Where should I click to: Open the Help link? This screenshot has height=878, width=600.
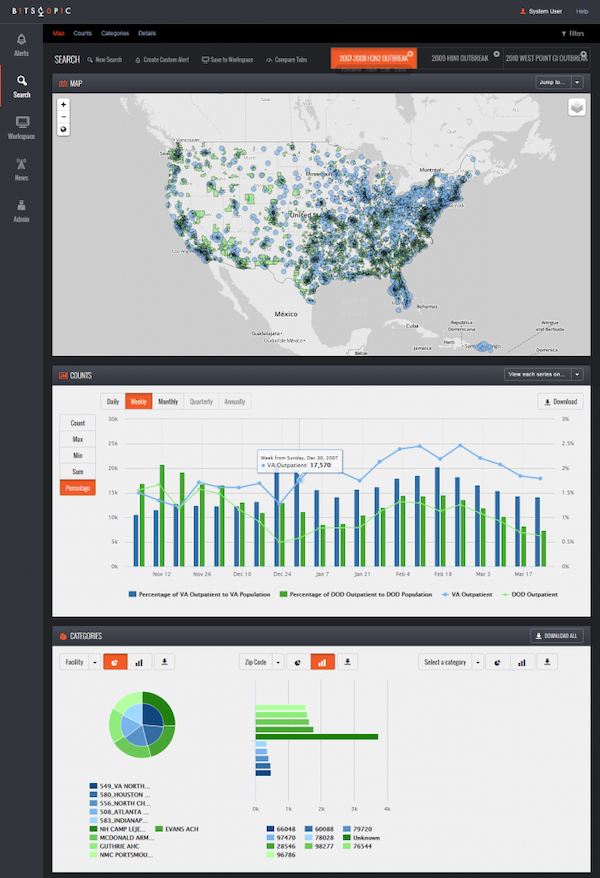coord(582,11)
